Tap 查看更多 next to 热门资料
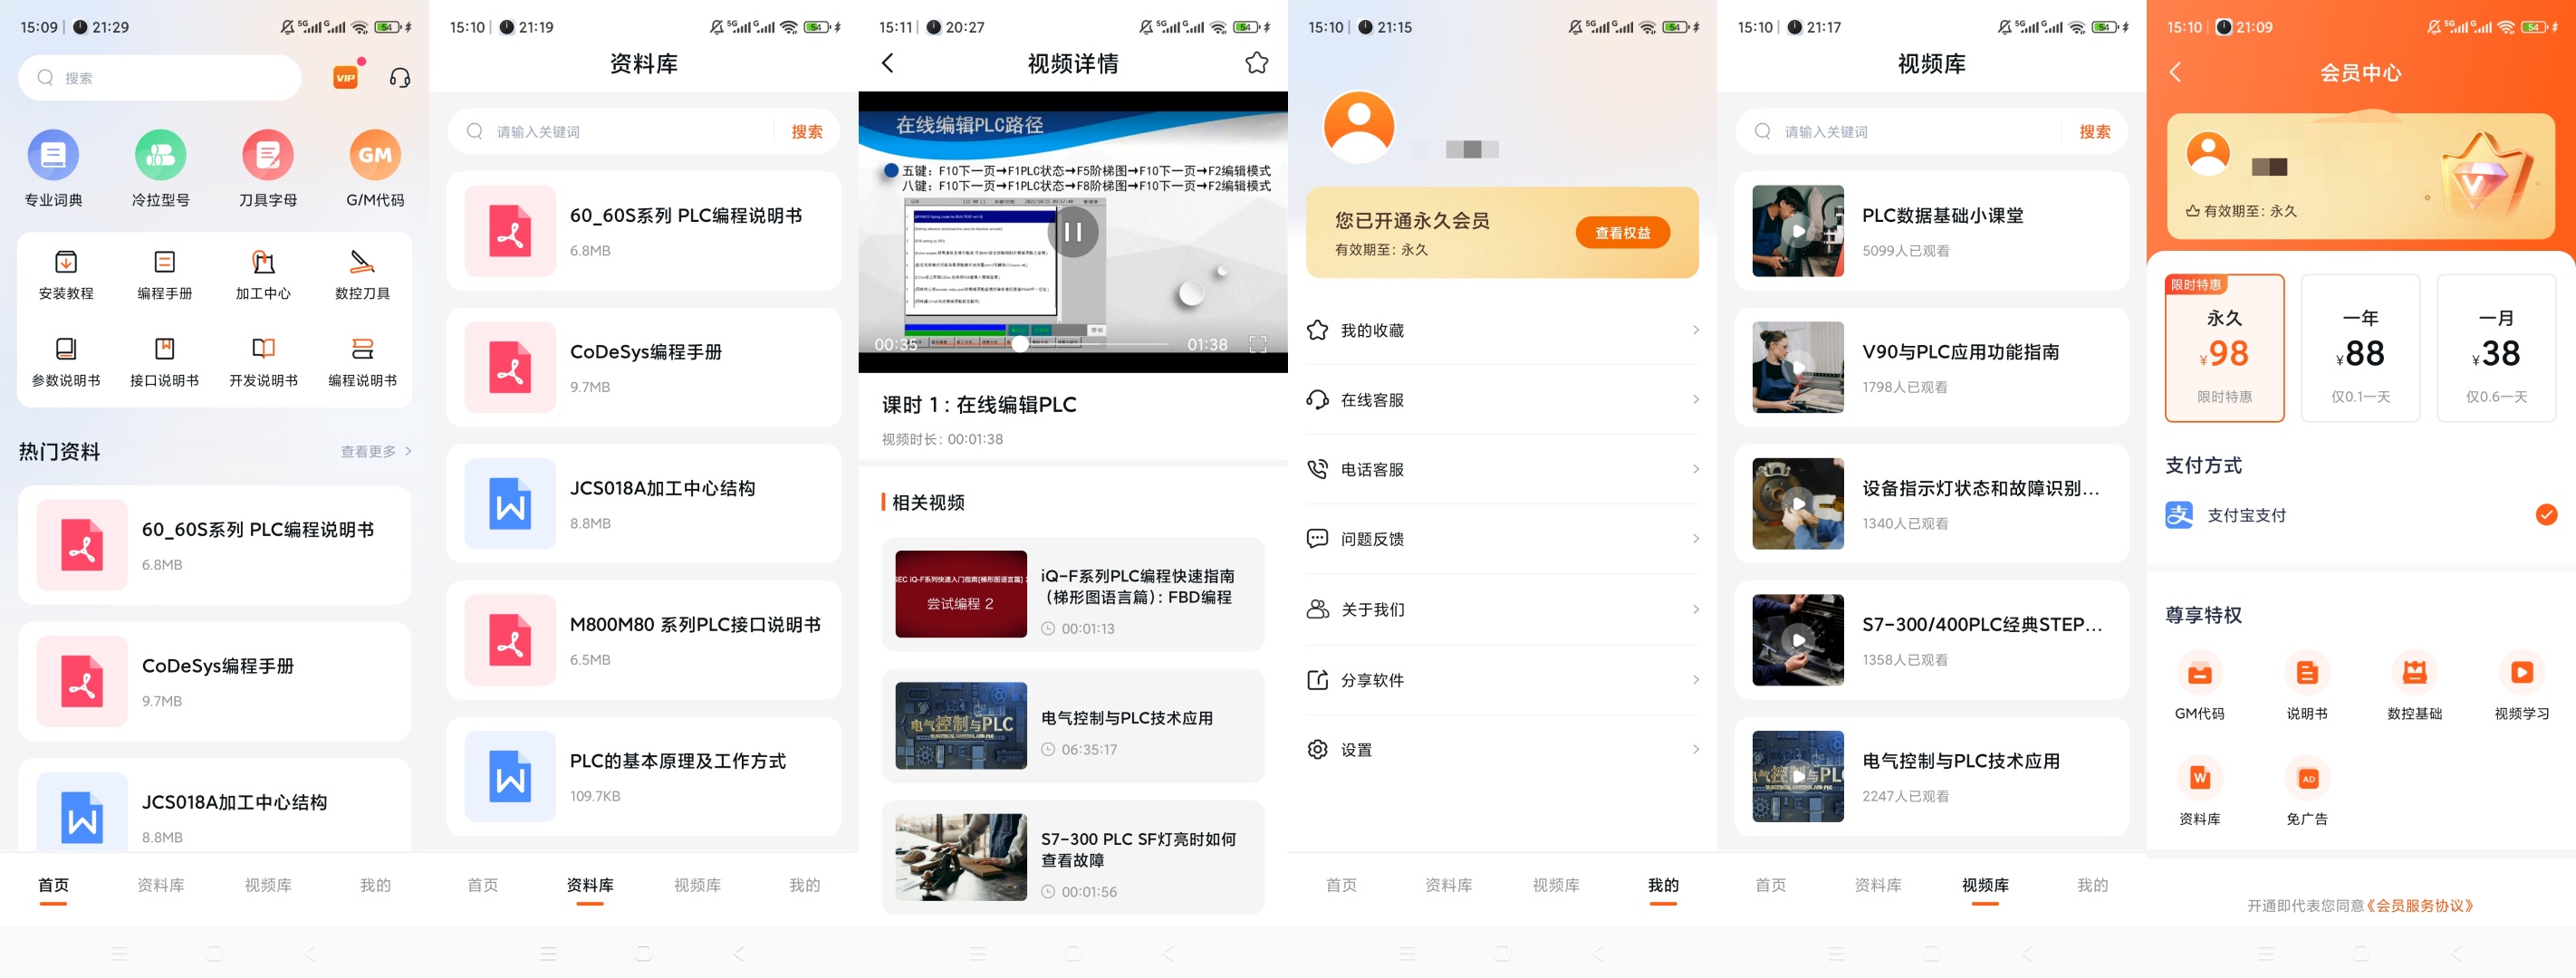 (x=376, y=452)
